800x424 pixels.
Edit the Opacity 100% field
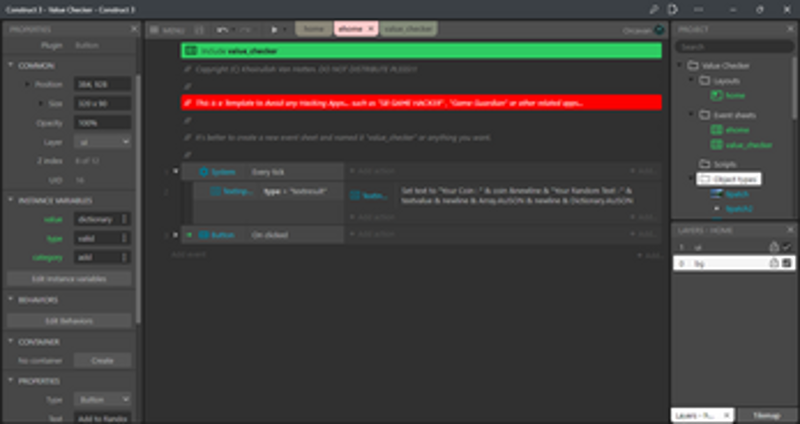click(103, 123)
